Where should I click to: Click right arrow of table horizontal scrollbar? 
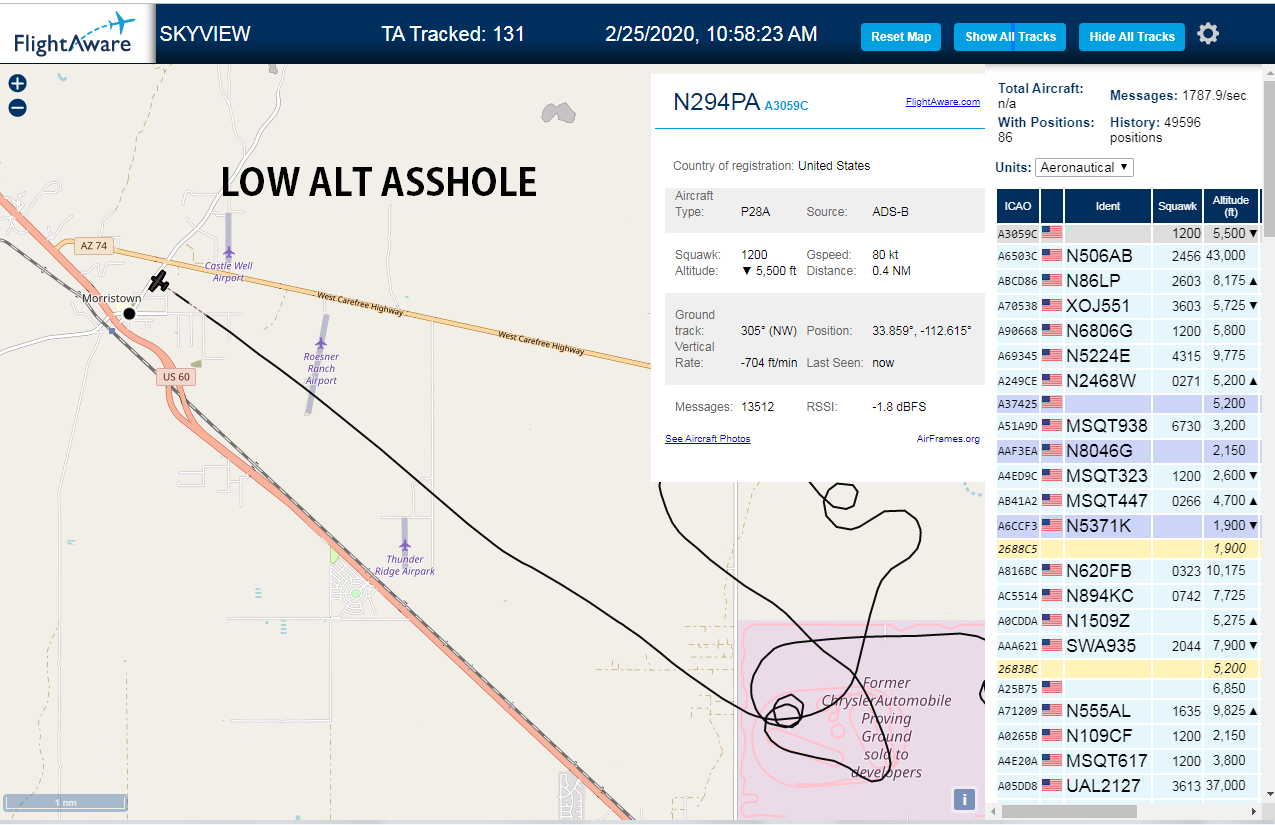(1255, 811)
